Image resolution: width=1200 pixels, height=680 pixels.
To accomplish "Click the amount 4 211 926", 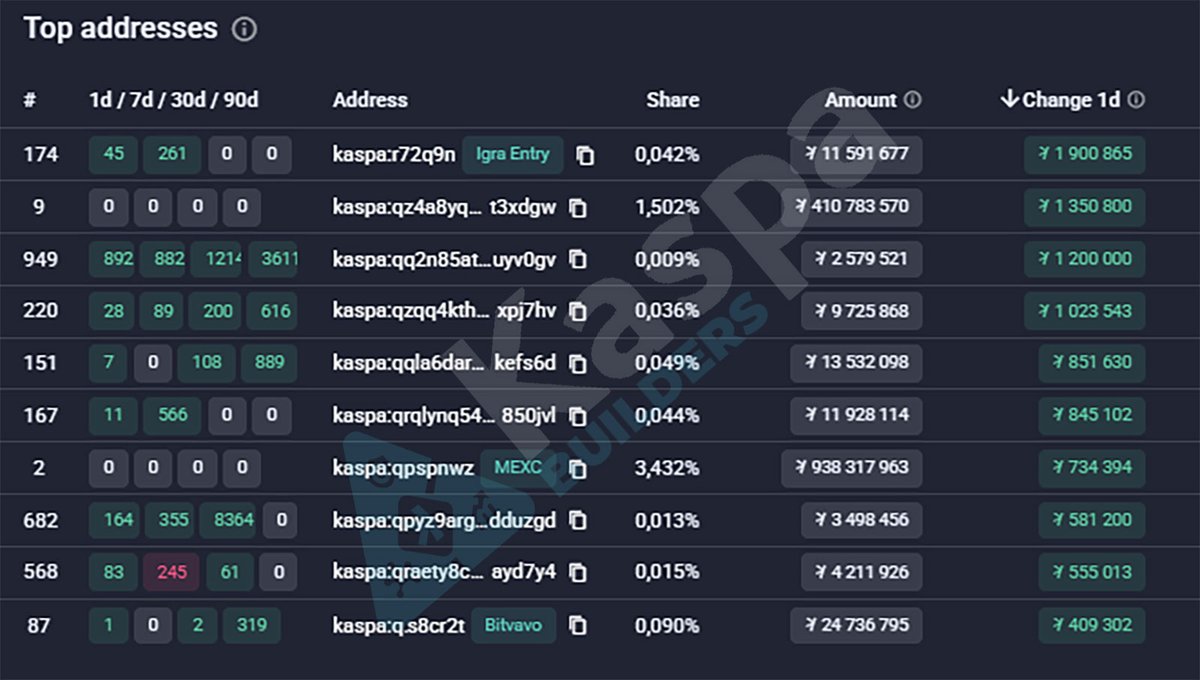I will [x=862, y=572].
